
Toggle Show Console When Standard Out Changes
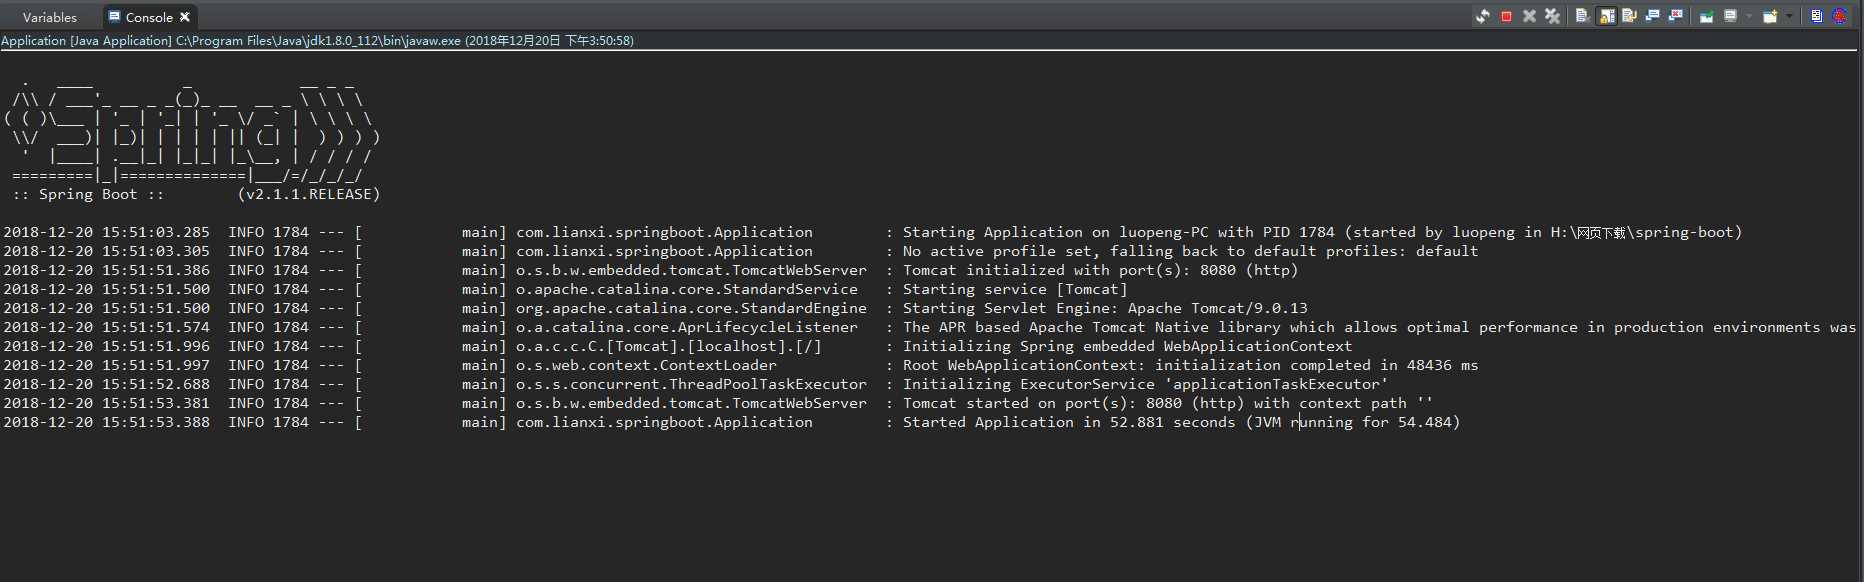(1653, 16)
